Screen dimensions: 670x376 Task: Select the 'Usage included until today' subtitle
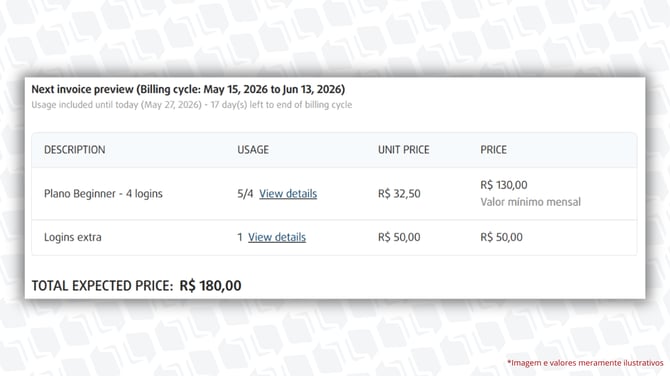coord(191,105)
